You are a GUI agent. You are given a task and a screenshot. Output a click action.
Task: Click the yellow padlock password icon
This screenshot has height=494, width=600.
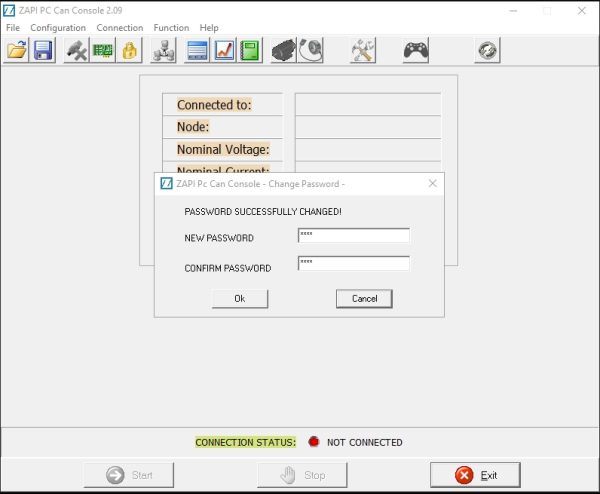(129, 50)
